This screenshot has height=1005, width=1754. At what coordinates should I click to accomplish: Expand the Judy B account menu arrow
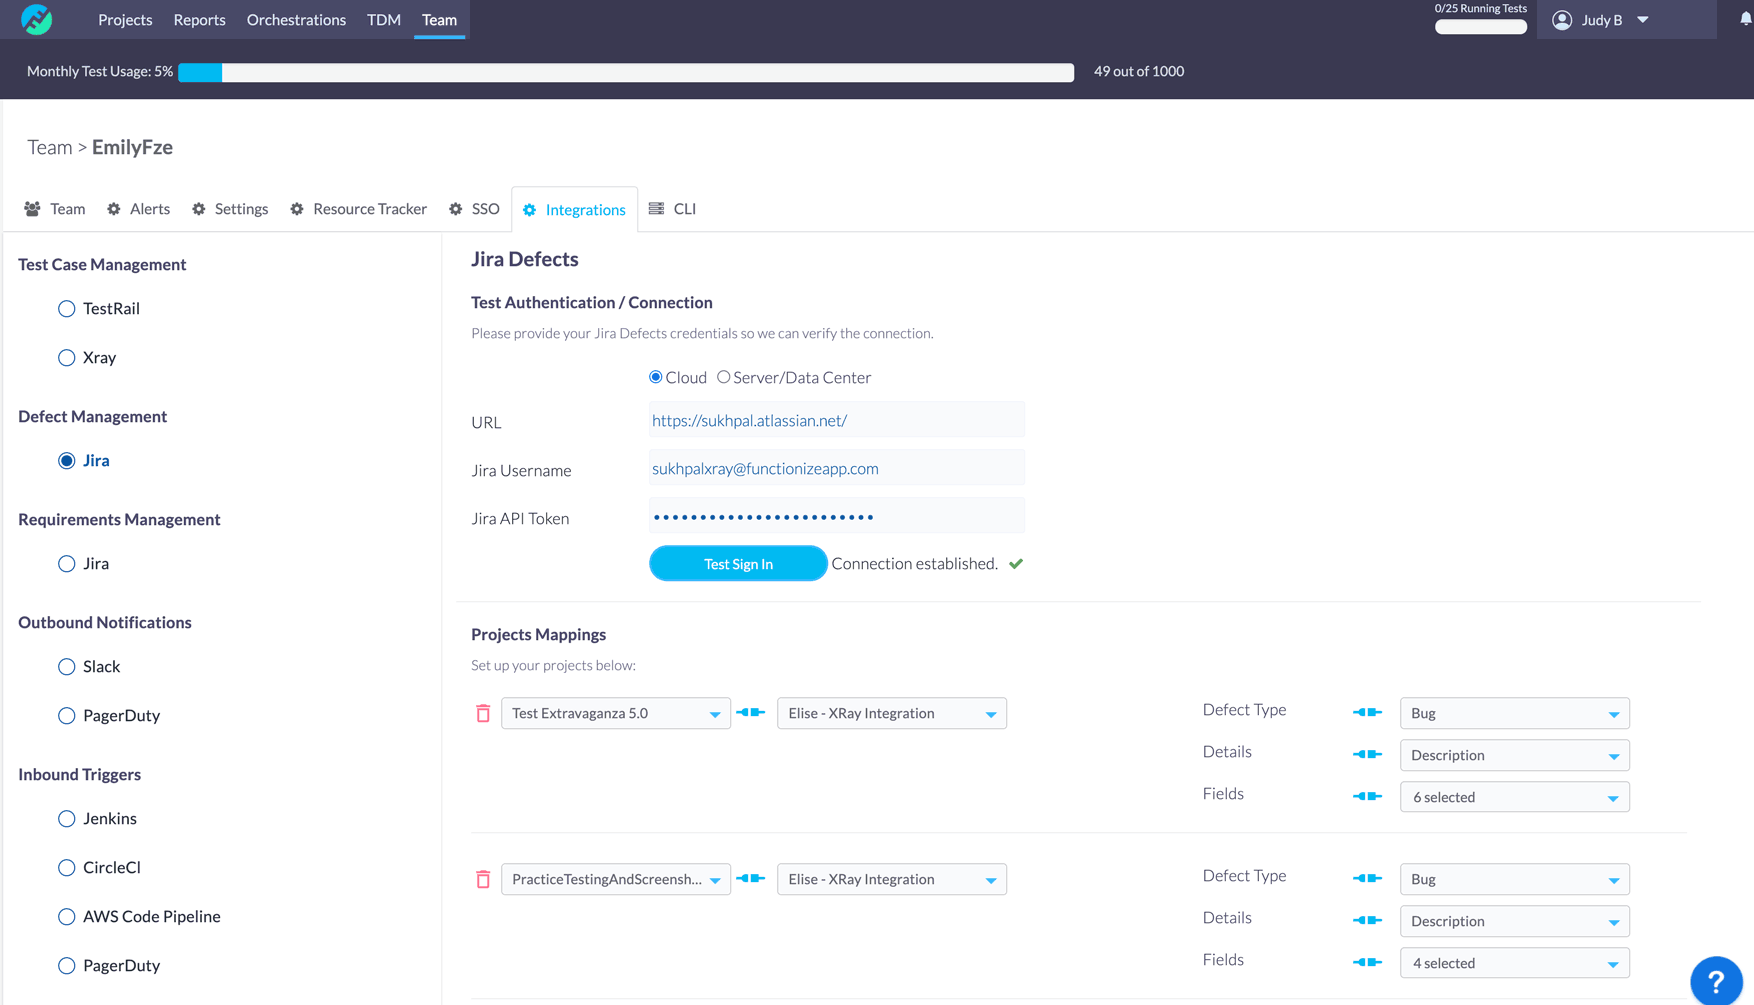tap(1643, 20)
